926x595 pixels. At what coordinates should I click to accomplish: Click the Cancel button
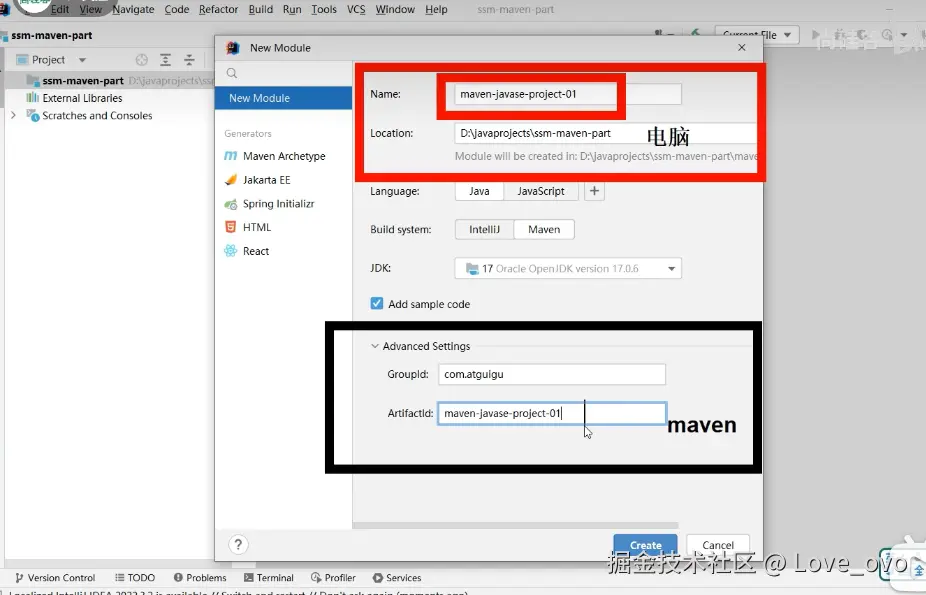tap(718, 545)
